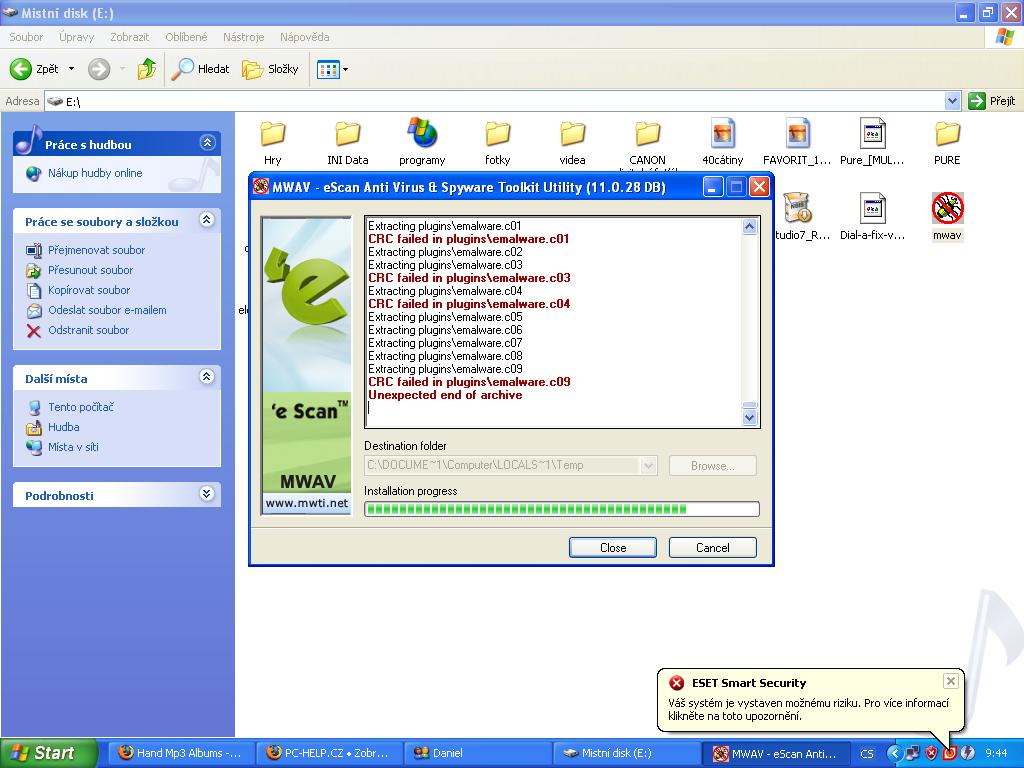Dismiss the ESET Smart Security balloon
The height and width of the screenshot is (768, 1024).
pos(951,681)
